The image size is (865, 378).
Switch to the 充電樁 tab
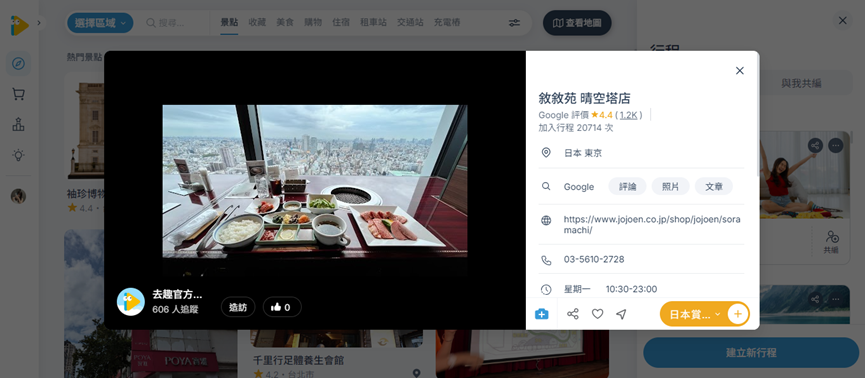pyautogui.click(x=447, y=23)
